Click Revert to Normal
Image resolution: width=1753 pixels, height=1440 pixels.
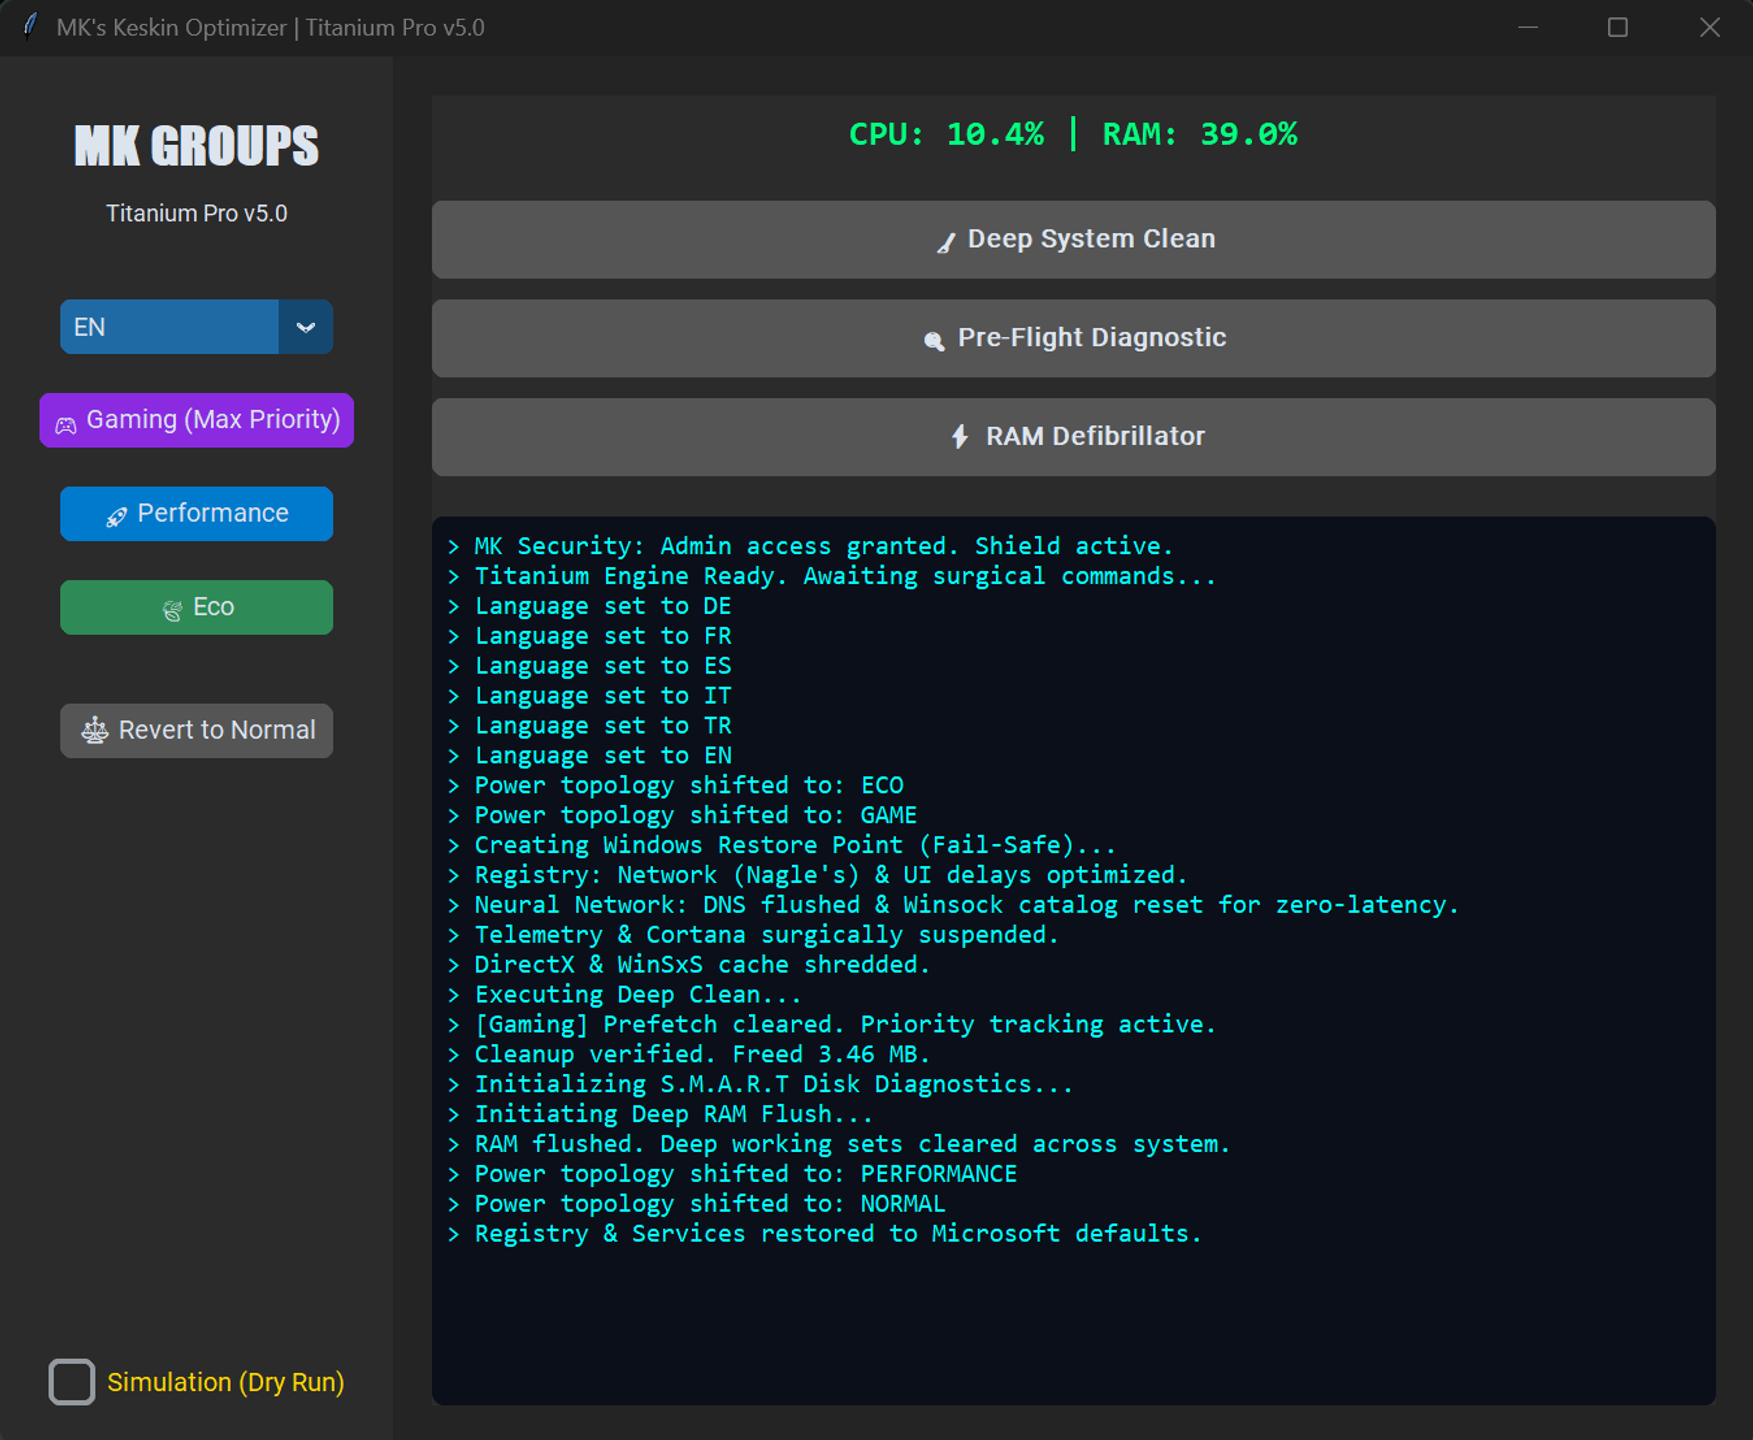pos(196,731)
